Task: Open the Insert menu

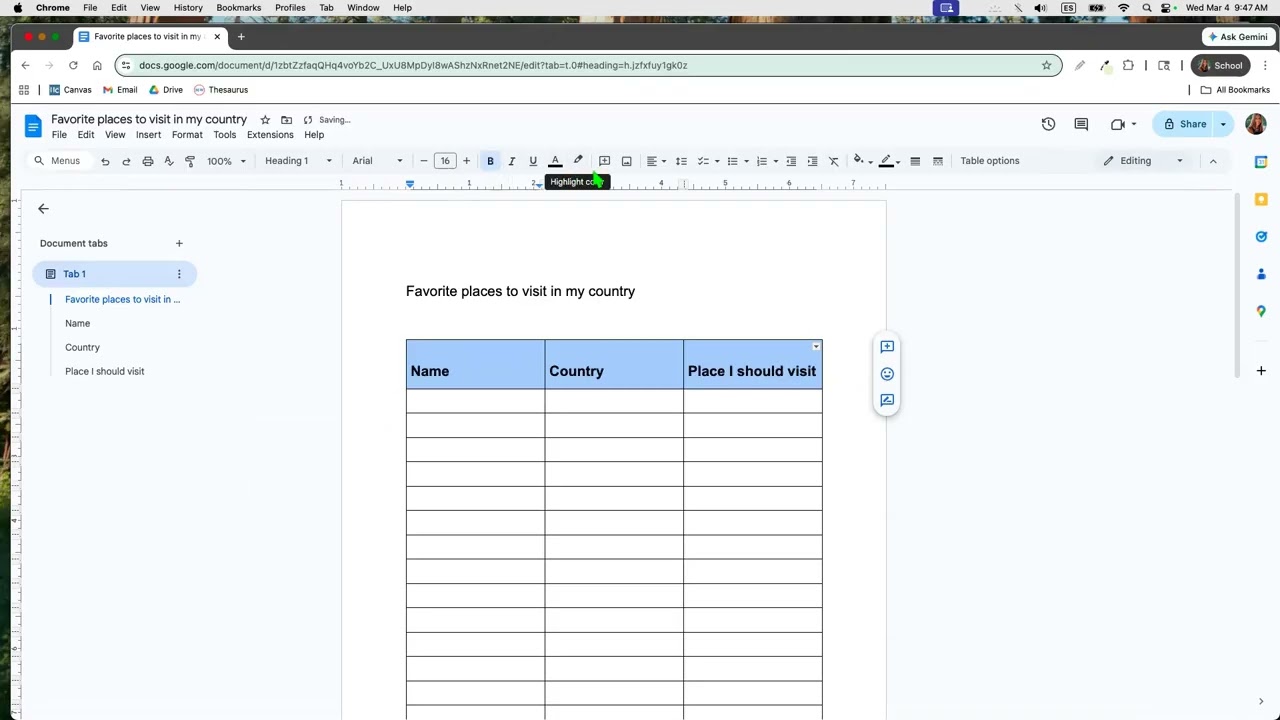Action: [x=148, y=135]
